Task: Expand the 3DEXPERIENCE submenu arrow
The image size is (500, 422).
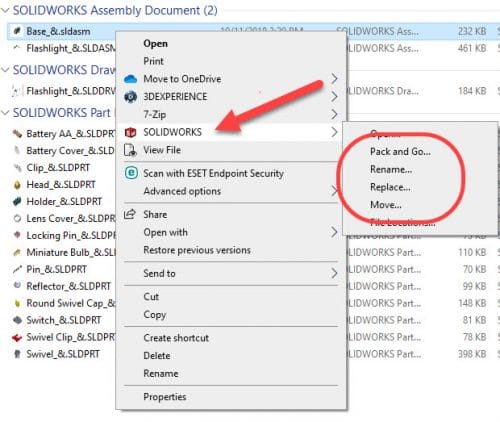Action: (x=334, y=97)
